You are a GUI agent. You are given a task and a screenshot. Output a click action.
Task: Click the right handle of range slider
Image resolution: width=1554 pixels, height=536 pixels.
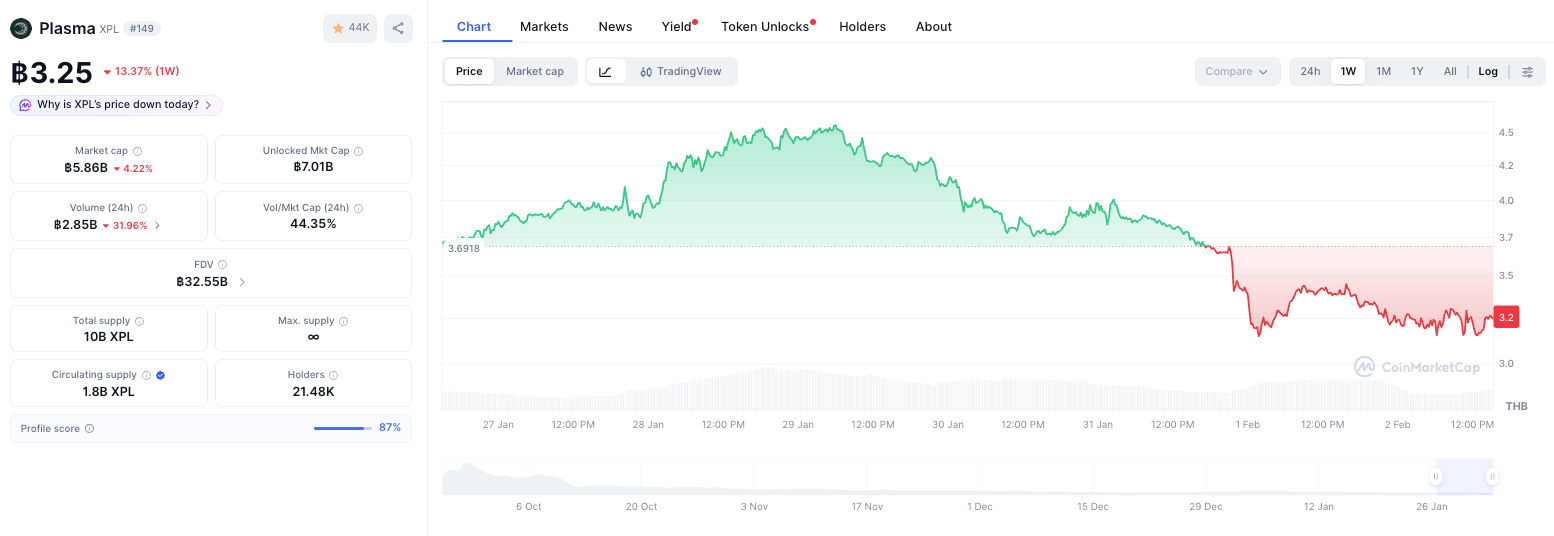click(x=1492, y=477)
